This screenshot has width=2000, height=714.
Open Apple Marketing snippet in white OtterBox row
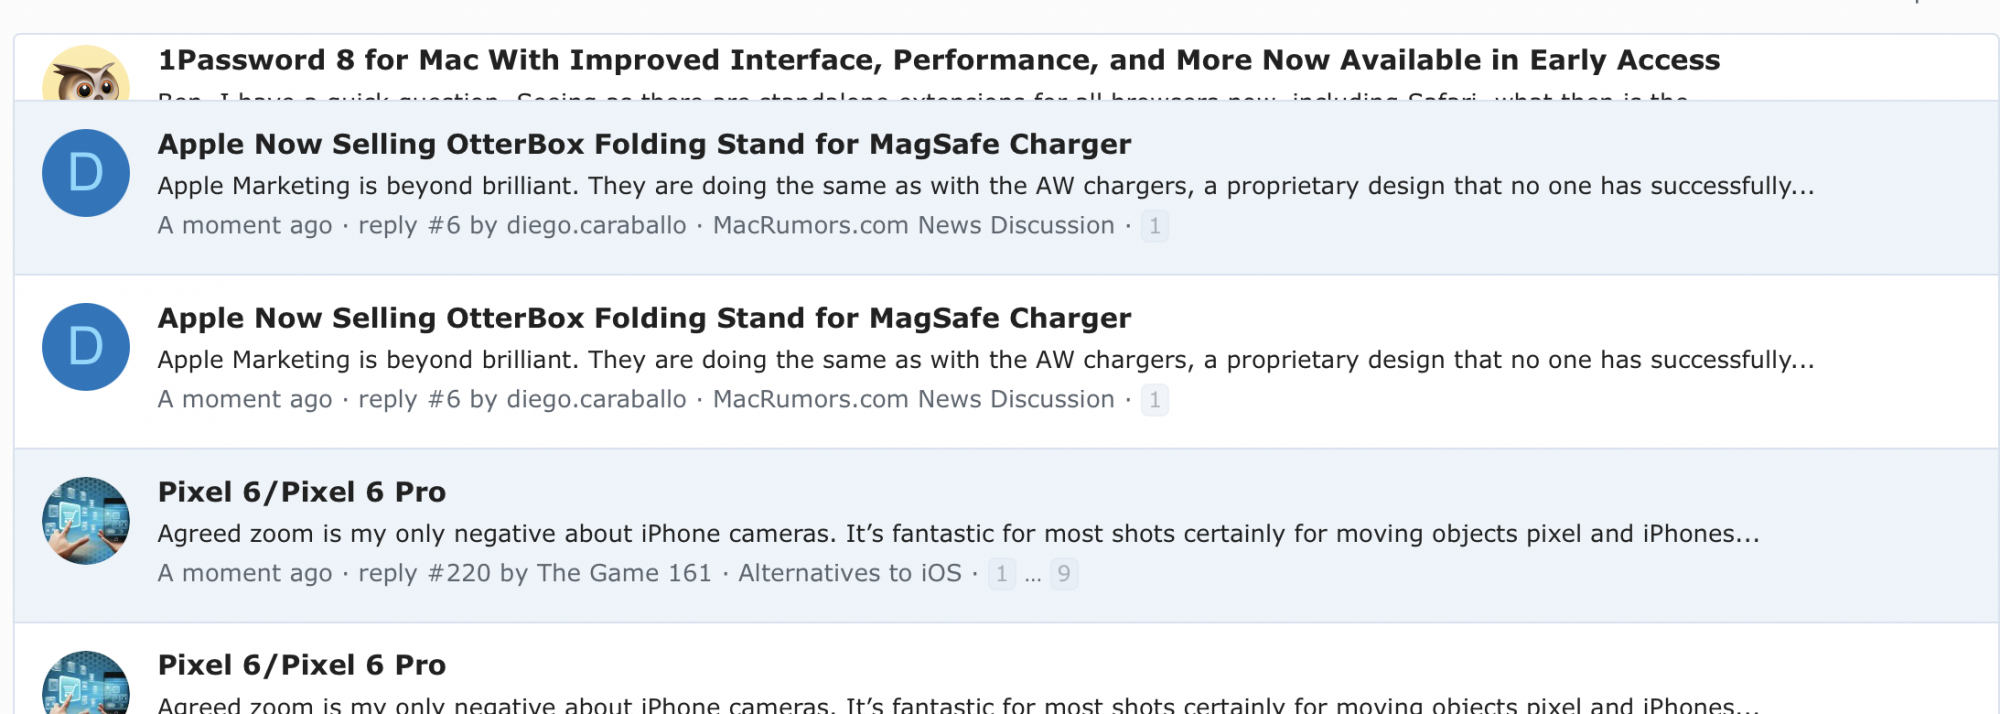tap(985, 360)
